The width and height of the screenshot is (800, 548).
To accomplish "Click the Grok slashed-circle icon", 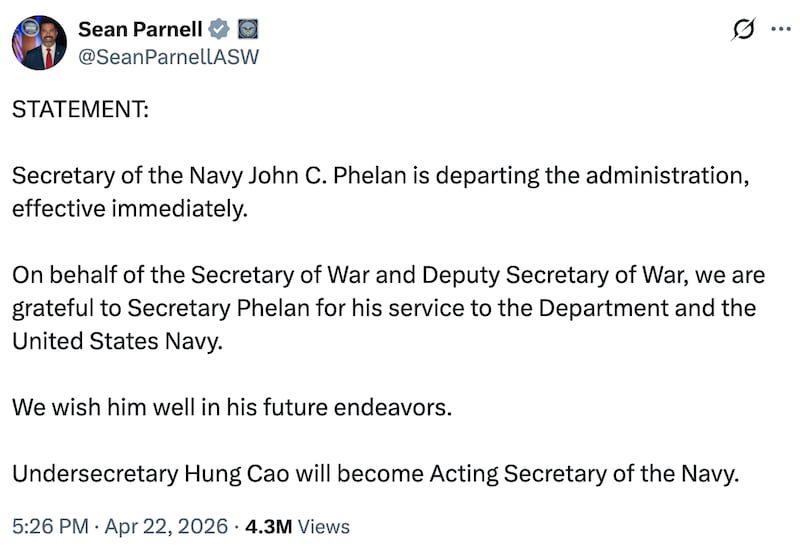I will pos(743,30).
